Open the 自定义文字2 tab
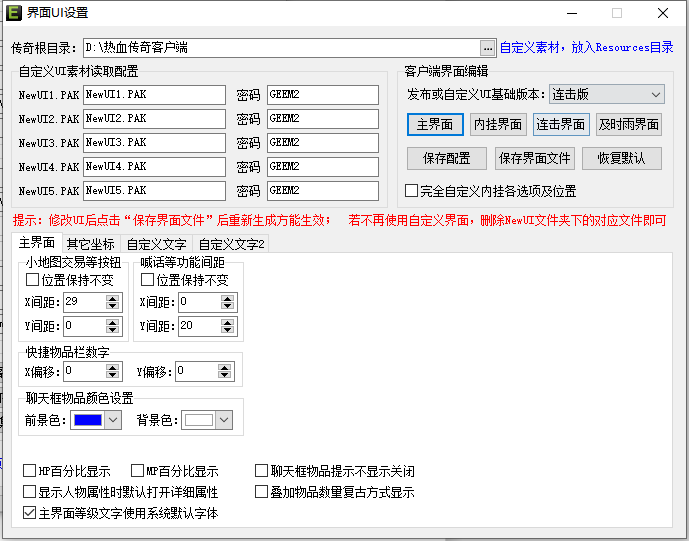This screenshot has width=689, height=541. (231, 244)
